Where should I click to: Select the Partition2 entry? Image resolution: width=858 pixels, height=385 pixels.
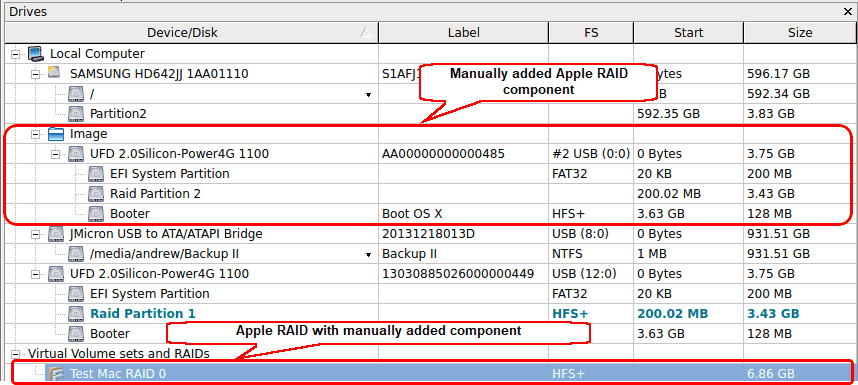118,114
